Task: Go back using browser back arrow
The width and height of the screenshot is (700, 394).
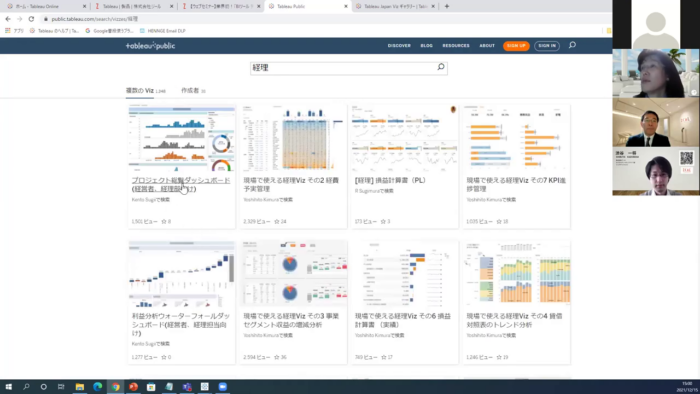Action: point(8,19)
